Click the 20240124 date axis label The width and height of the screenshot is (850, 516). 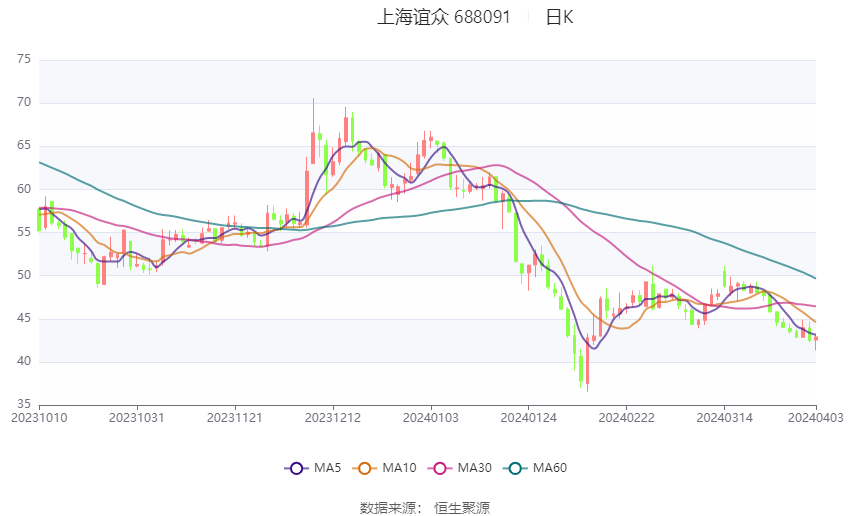pyautogui.click(x=529, y=418)
